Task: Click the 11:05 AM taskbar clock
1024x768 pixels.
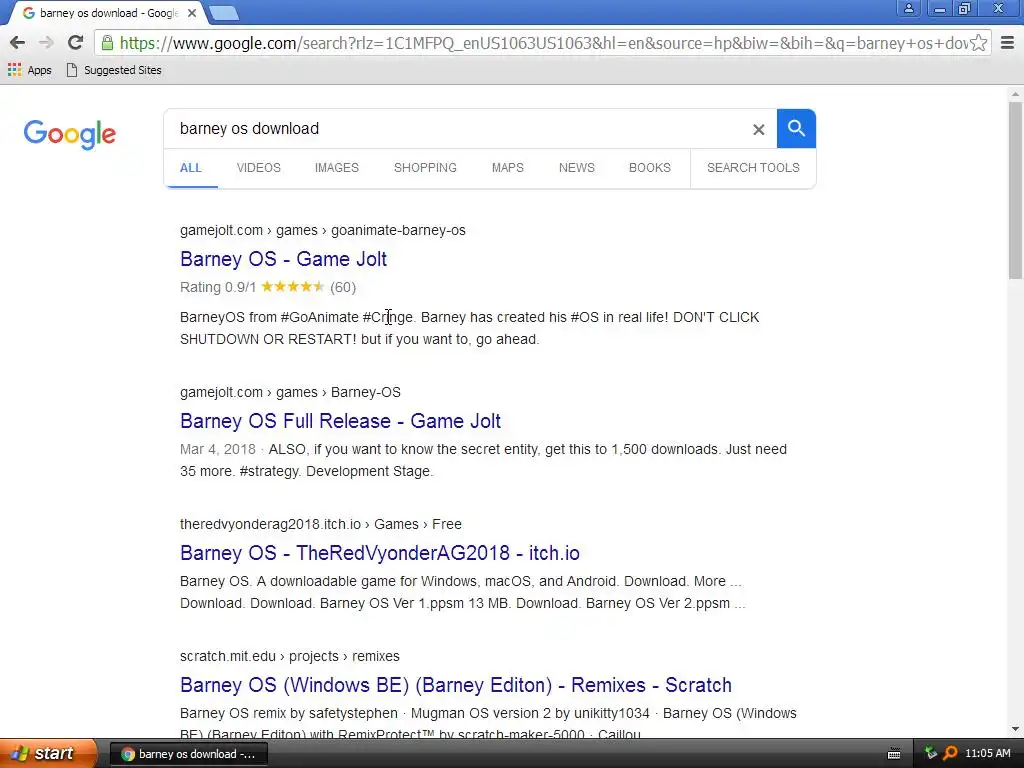Action: coord(987,753)
